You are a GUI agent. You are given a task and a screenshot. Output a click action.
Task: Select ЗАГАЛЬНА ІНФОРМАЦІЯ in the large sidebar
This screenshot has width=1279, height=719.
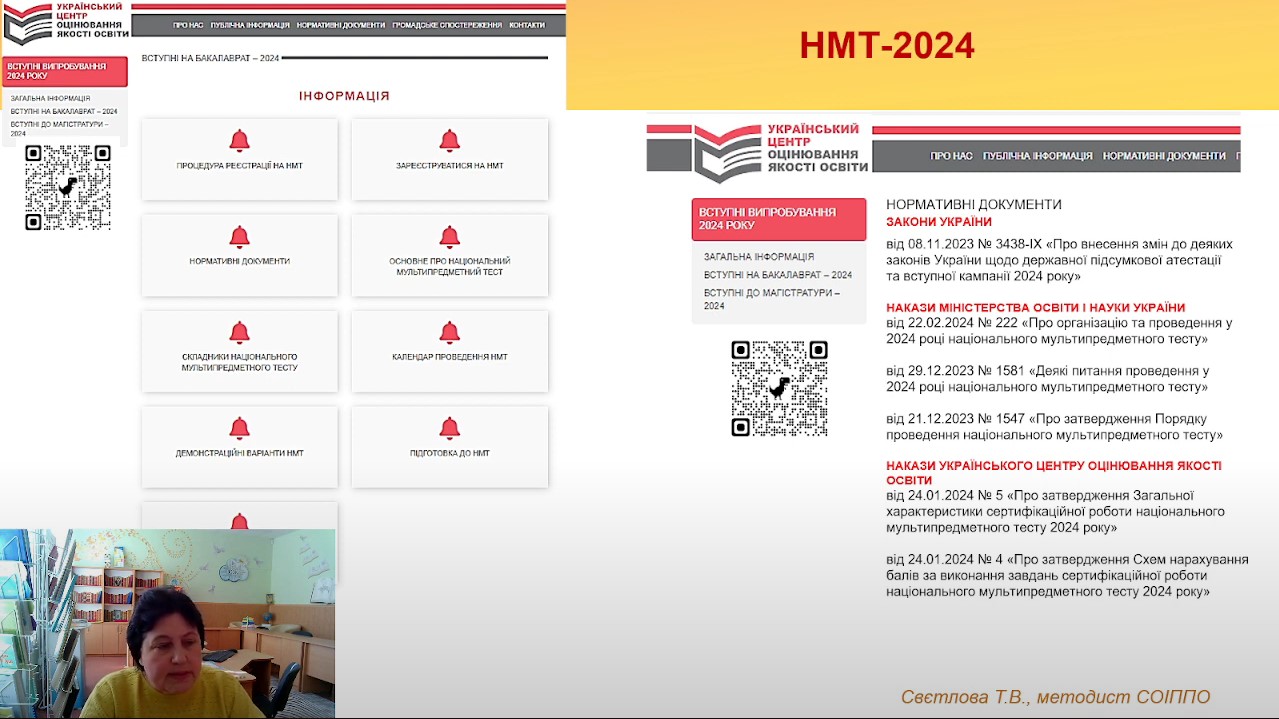[x=759, y=257]
